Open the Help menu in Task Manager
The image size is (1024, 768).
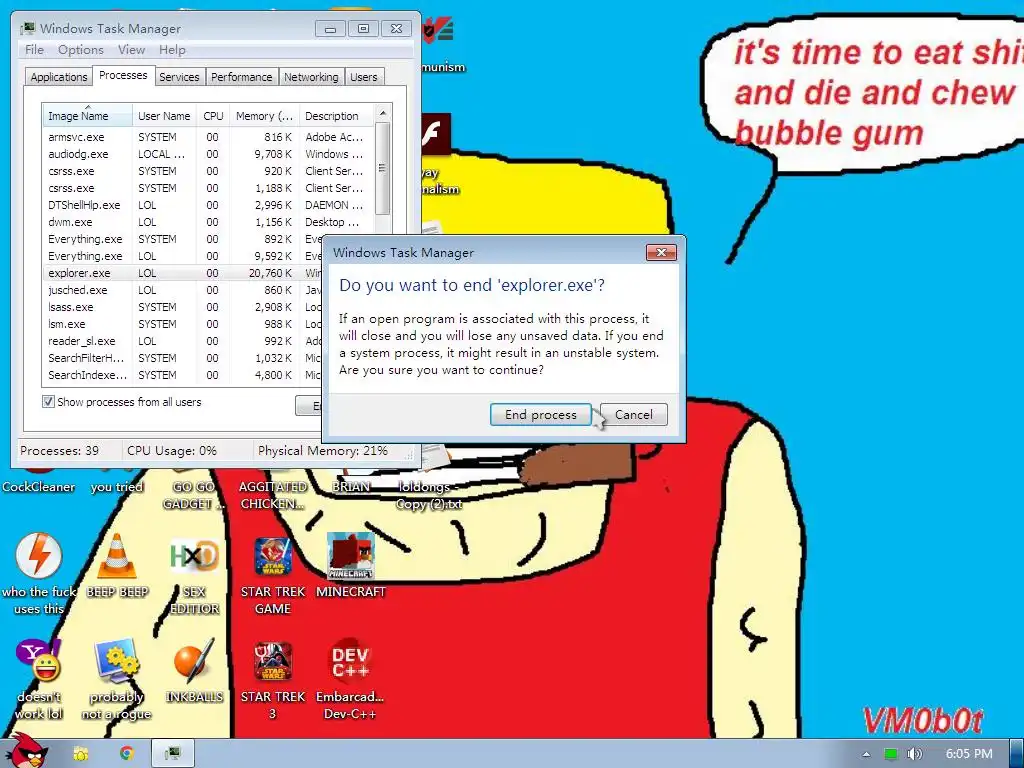click(172, 50)
